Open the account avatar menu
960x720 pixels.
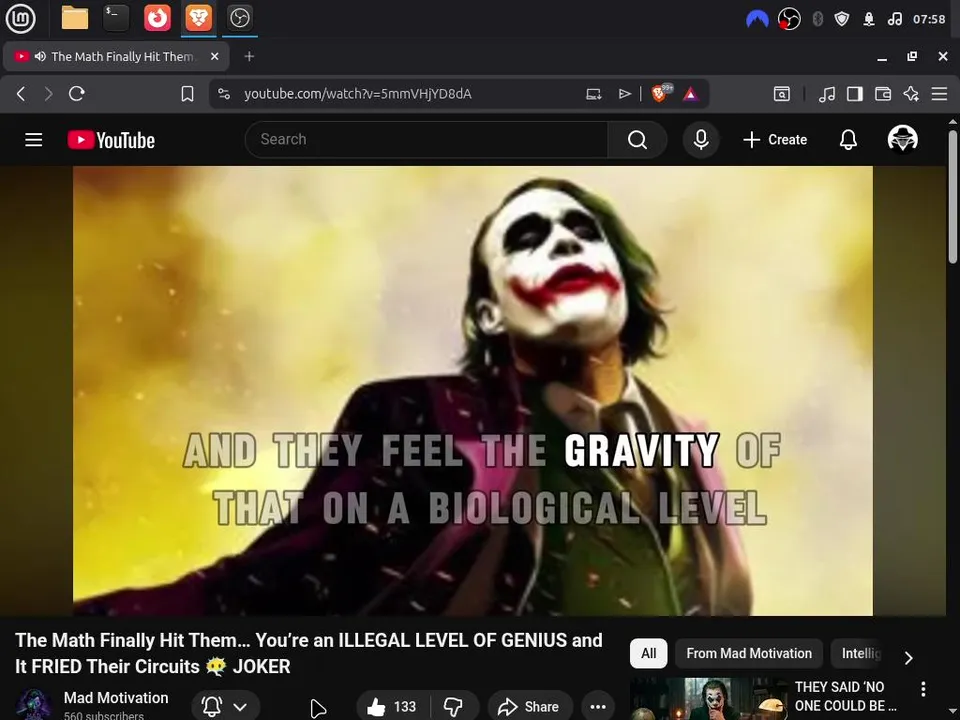coord(902,139)
